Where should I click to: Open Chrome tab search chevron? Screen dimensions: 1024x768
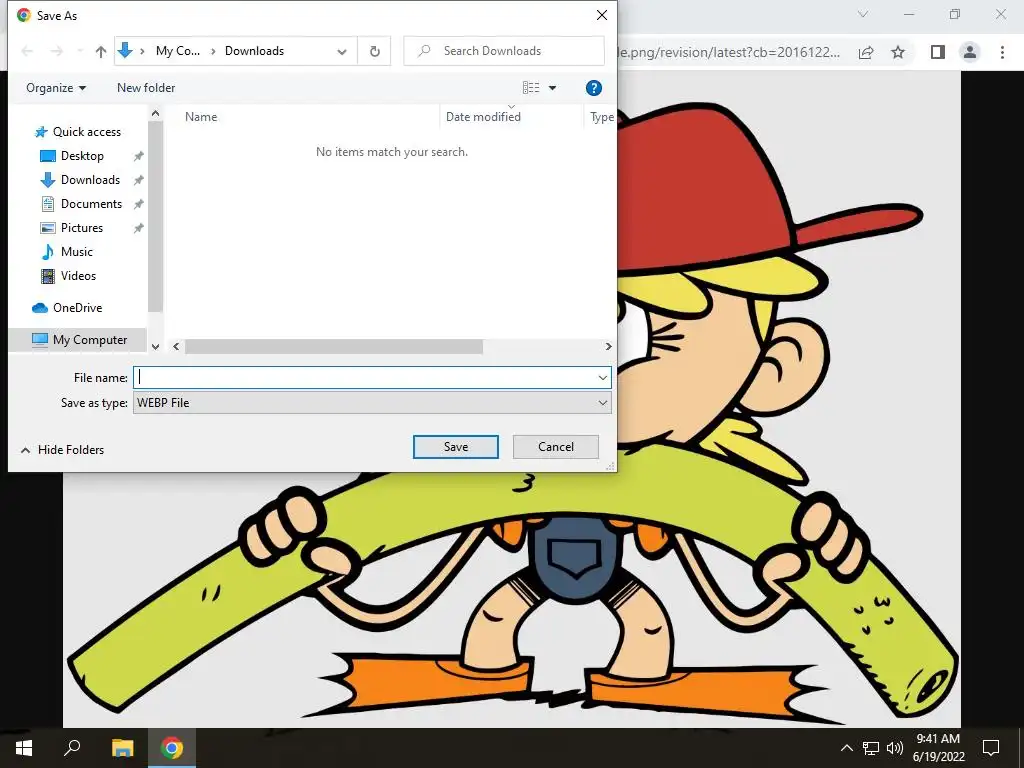coord(863,14)
